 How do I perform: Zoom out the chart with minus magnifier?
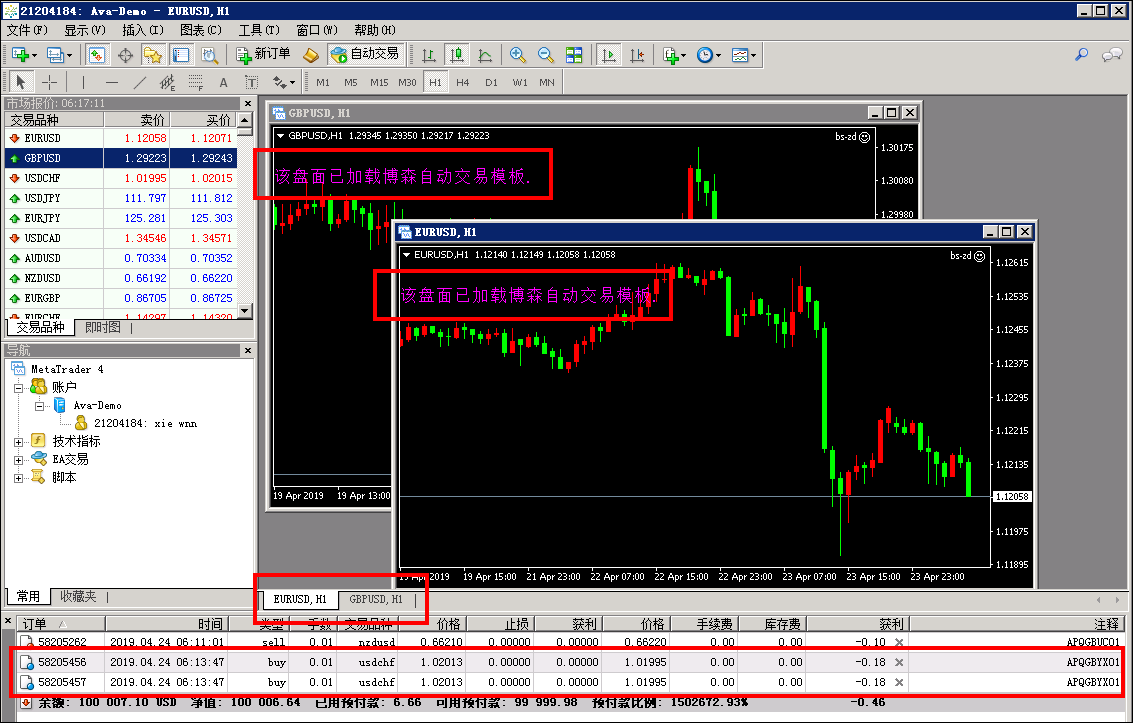(x=546, y=55)
